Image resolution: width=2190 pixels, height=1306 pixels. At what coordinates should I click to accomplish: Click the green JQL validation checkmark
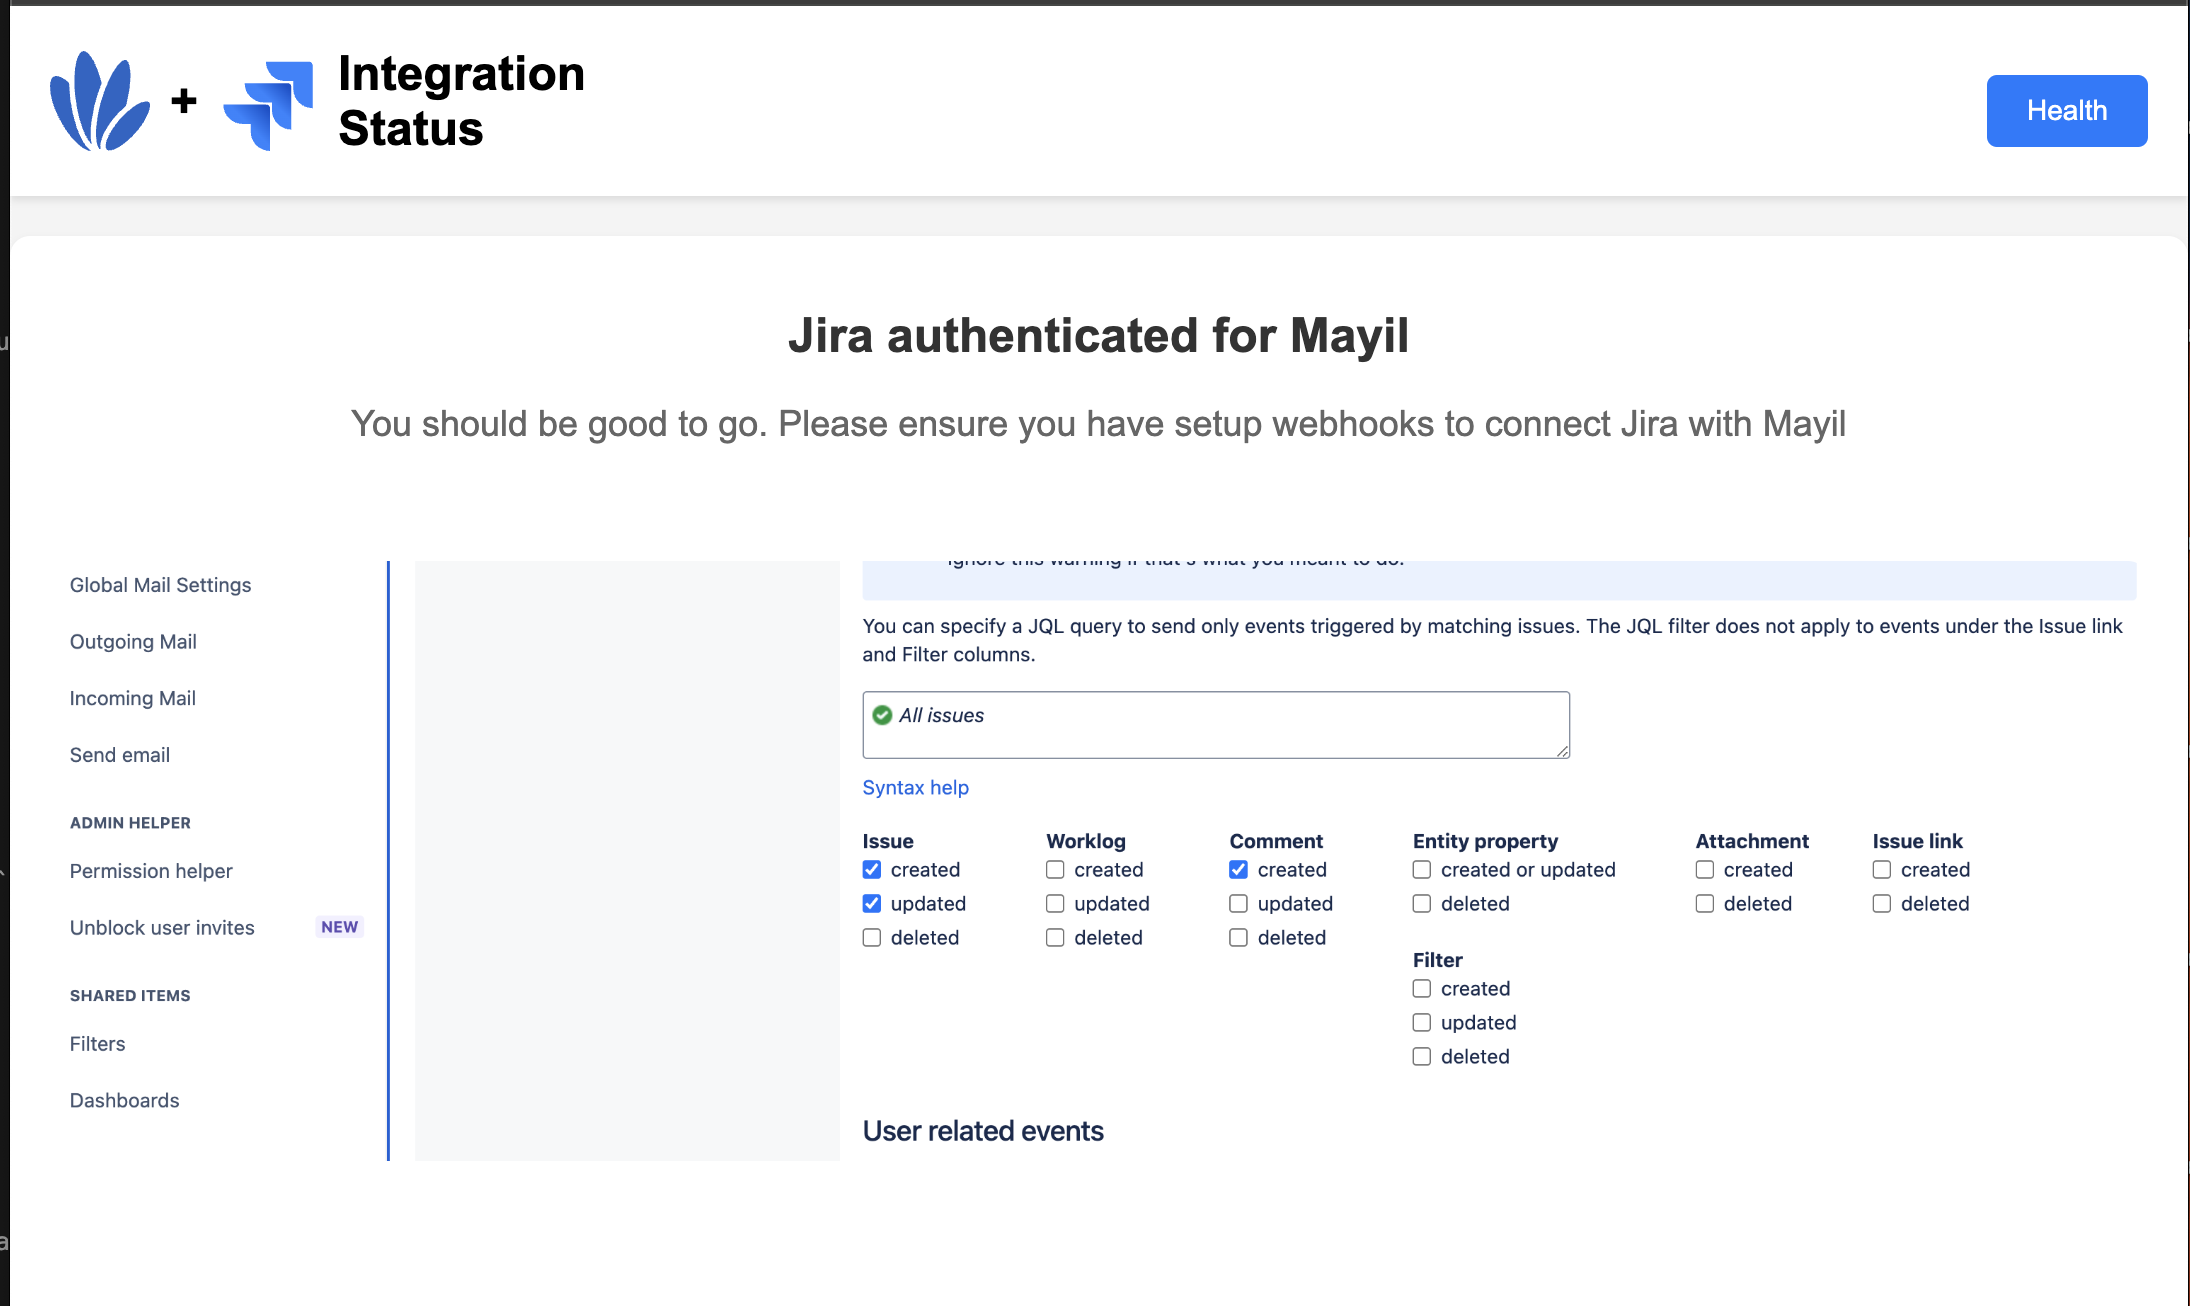tap(881, 714)
